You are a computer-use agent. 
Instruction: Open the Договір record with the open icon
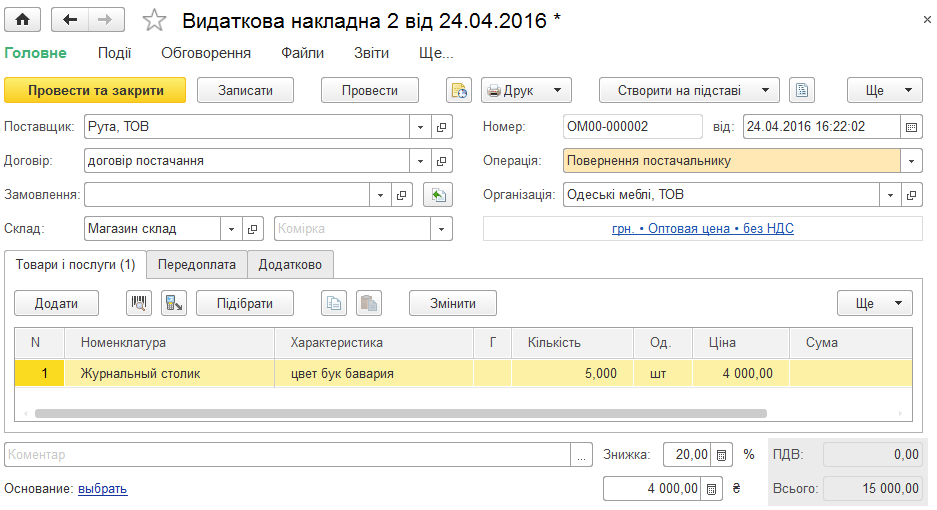[x=442, y=161]
